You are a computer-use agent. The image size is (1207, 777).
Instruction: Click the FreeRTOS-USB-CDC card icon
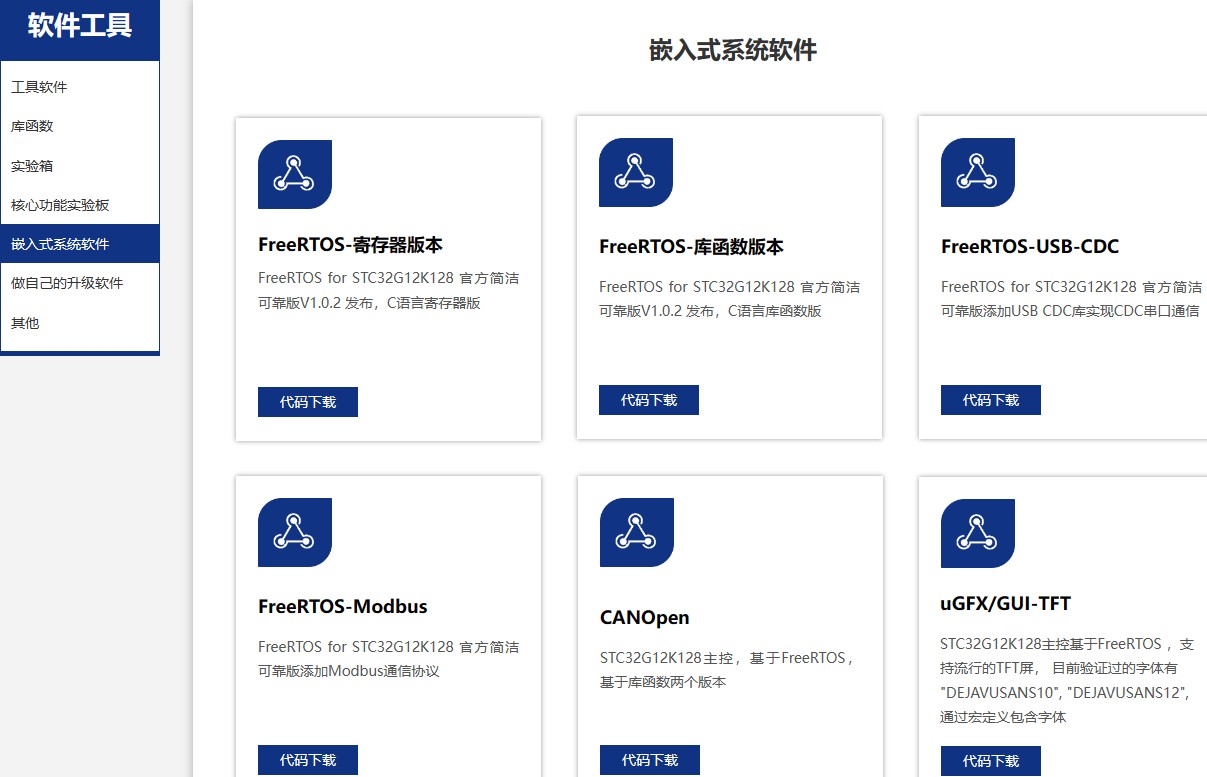pos(978,172)
